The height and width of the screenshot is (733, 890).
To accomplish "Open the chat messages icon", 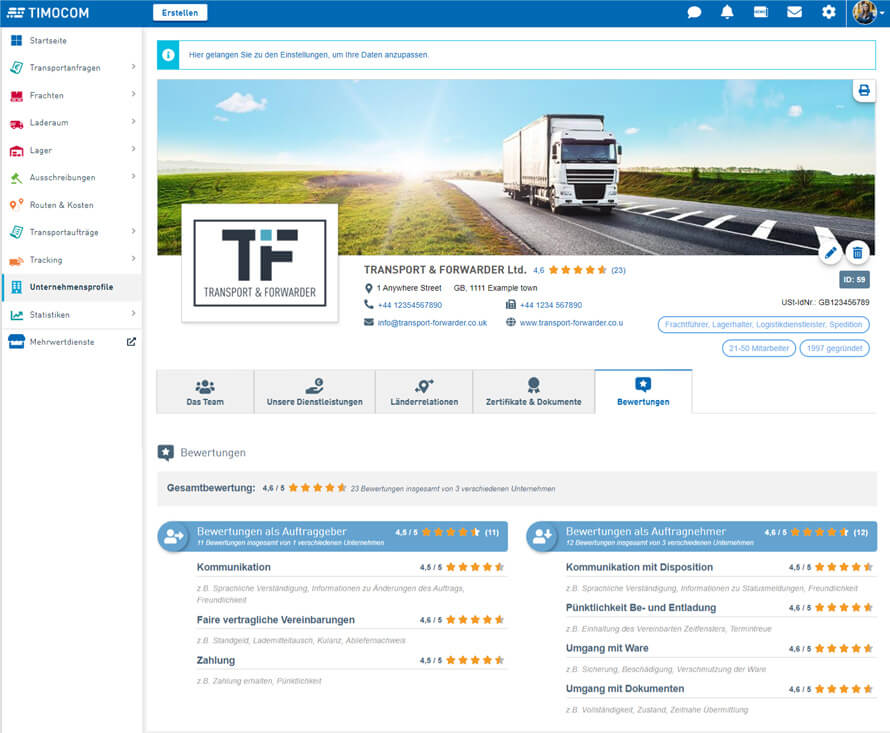I will (x=694, y=13).
